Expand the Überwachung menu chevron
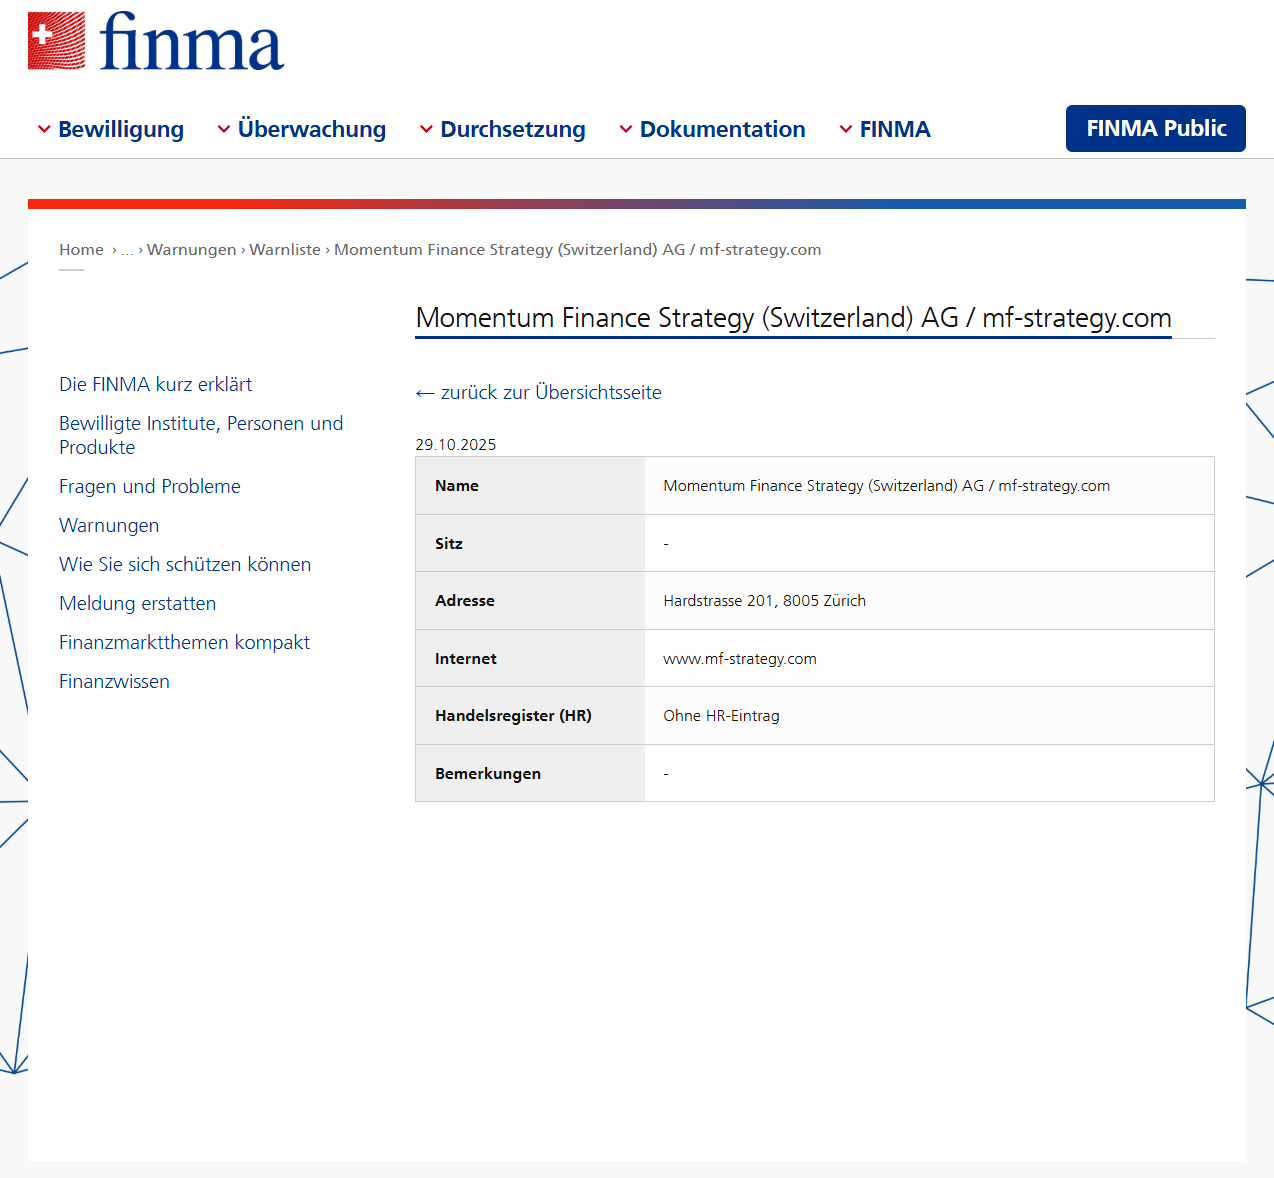The image size is (1274, 1178). point(224,130)
